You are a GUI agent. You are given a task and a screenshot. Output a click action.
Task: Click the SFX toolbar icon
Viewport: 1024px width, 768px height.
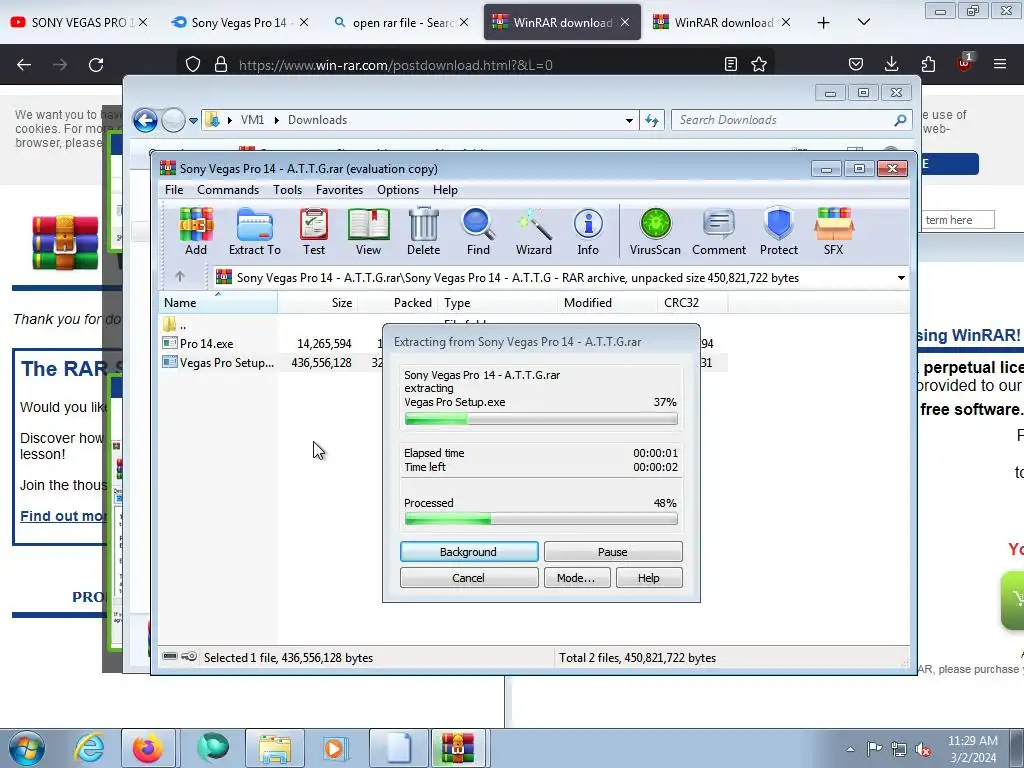click(833, 232)
